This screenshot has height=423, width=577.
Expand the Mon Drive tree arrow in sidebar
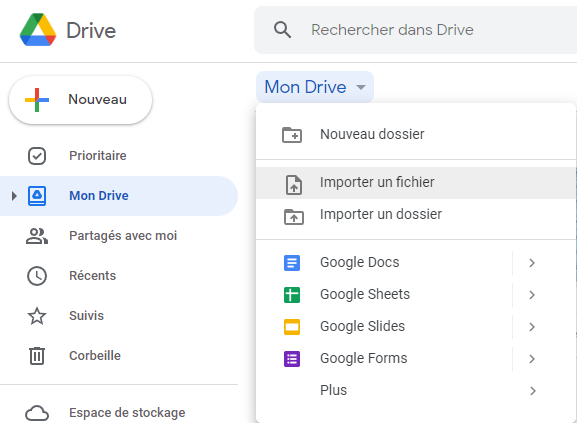pos(14,196)
